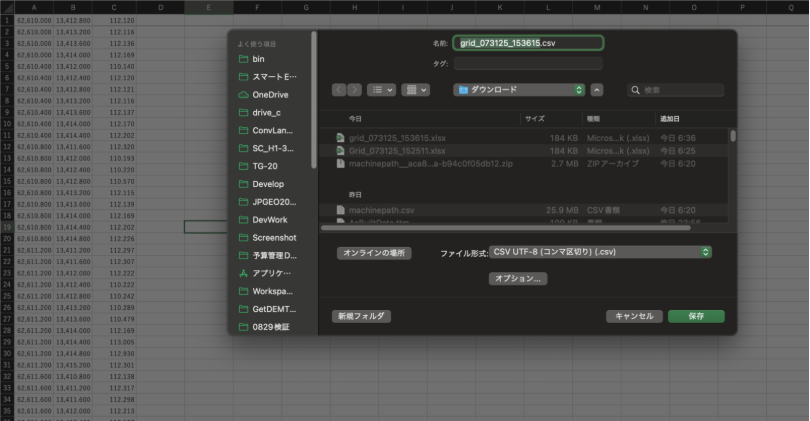
Task: Click the back navigation arrow
Action: pyautogui.click(x=340, y=90)
